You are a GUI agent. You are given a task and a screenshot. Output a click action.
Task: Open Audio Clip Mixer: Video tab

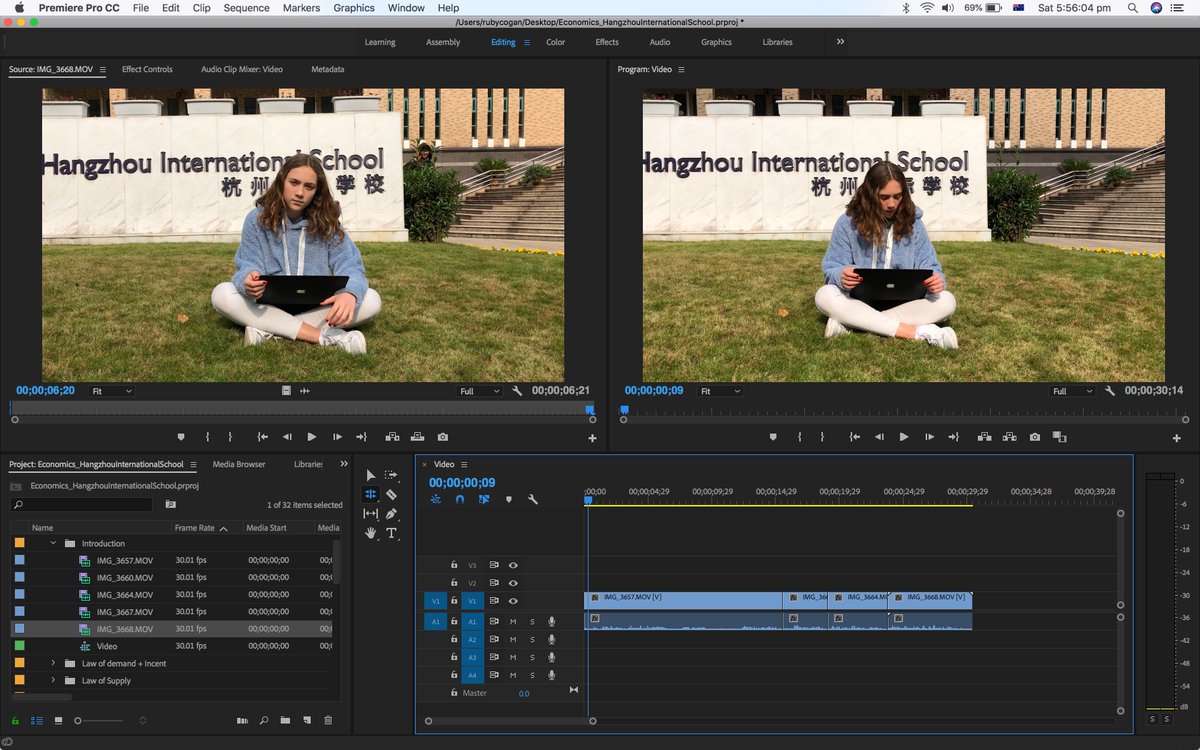click(242, 69)
